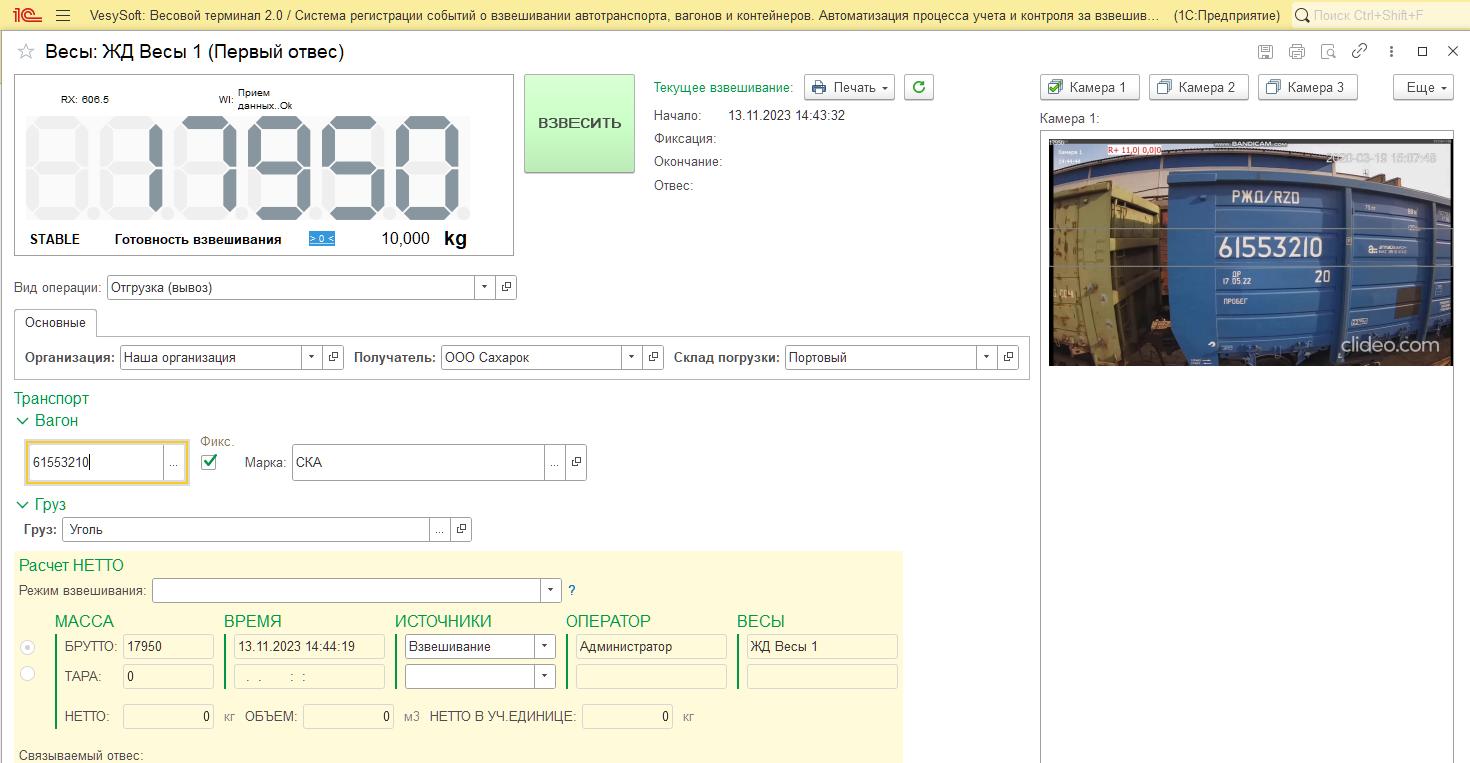Screen dimensions: 1470x763
Task: Click the save diskette icon in header
Action: pos(1265,52)
